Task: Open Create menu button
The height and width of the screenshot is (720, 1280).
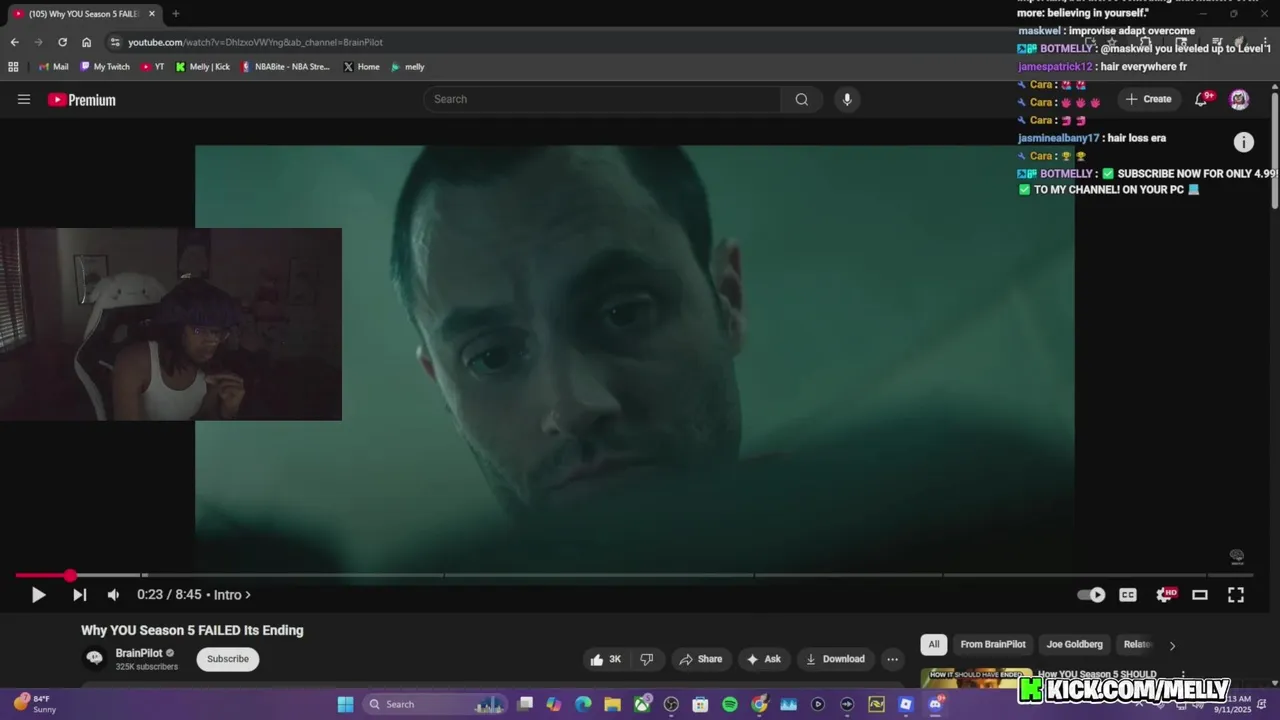Action: coord(1147,99)
